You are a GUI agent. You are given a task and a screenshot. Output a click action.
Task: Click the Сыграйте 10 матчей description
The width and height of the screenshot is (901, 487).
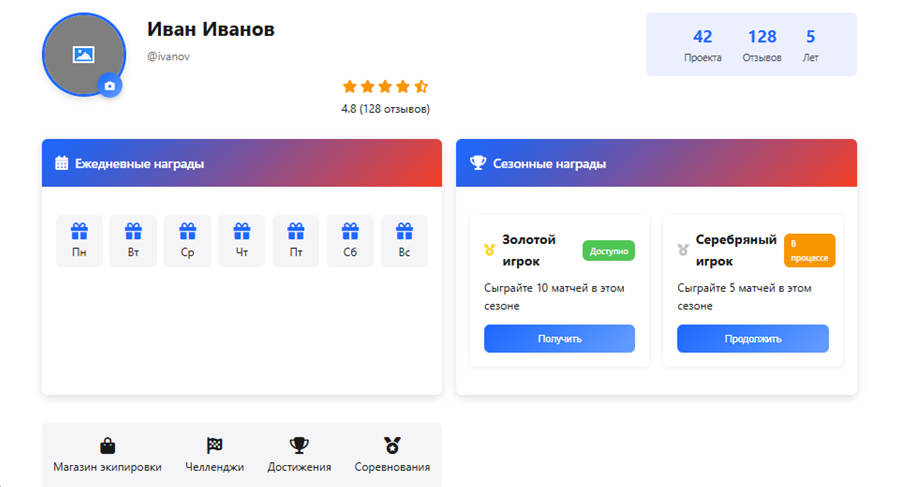(x=554, y=297)
